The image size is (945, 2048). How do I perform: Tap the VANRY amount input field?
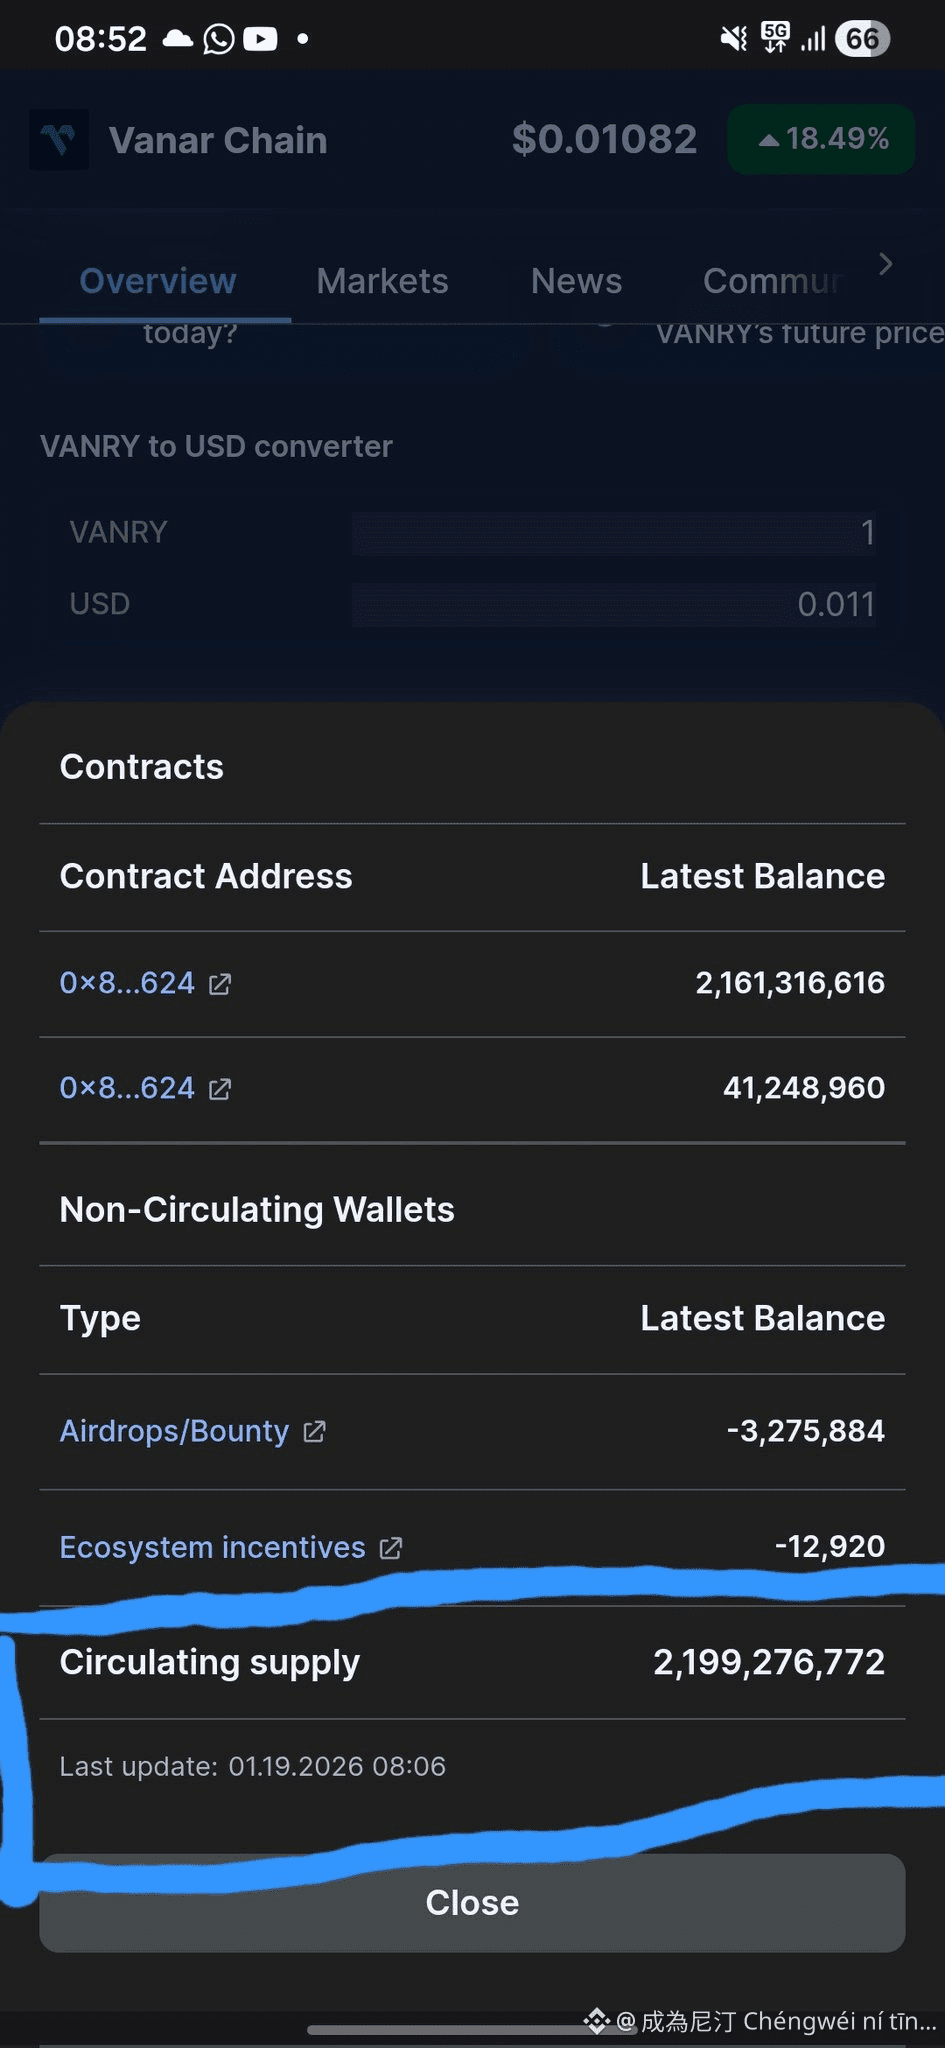tap(614, 532)
